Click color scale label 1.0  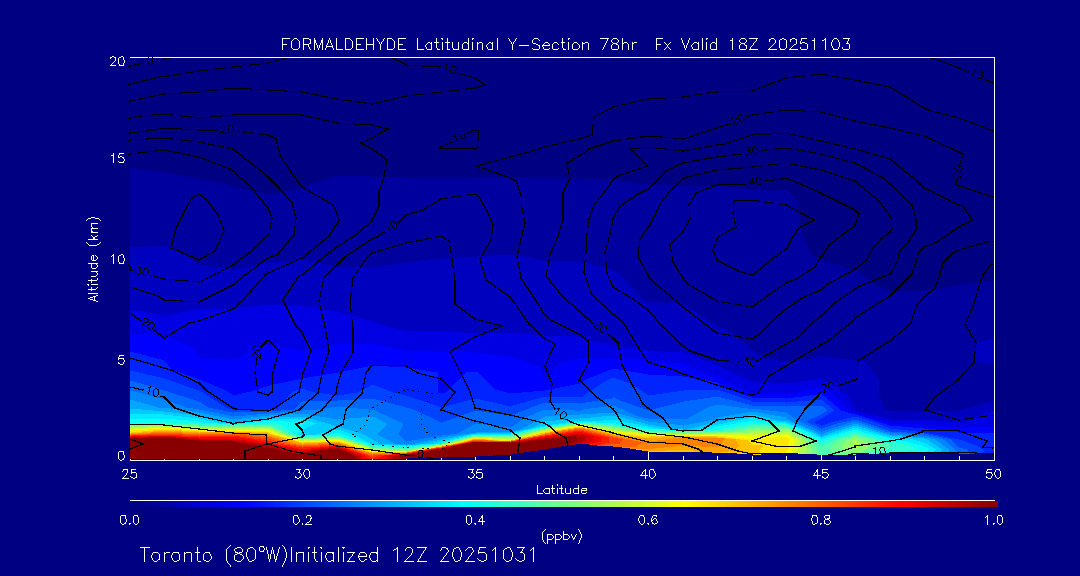(x=993, y=520)
